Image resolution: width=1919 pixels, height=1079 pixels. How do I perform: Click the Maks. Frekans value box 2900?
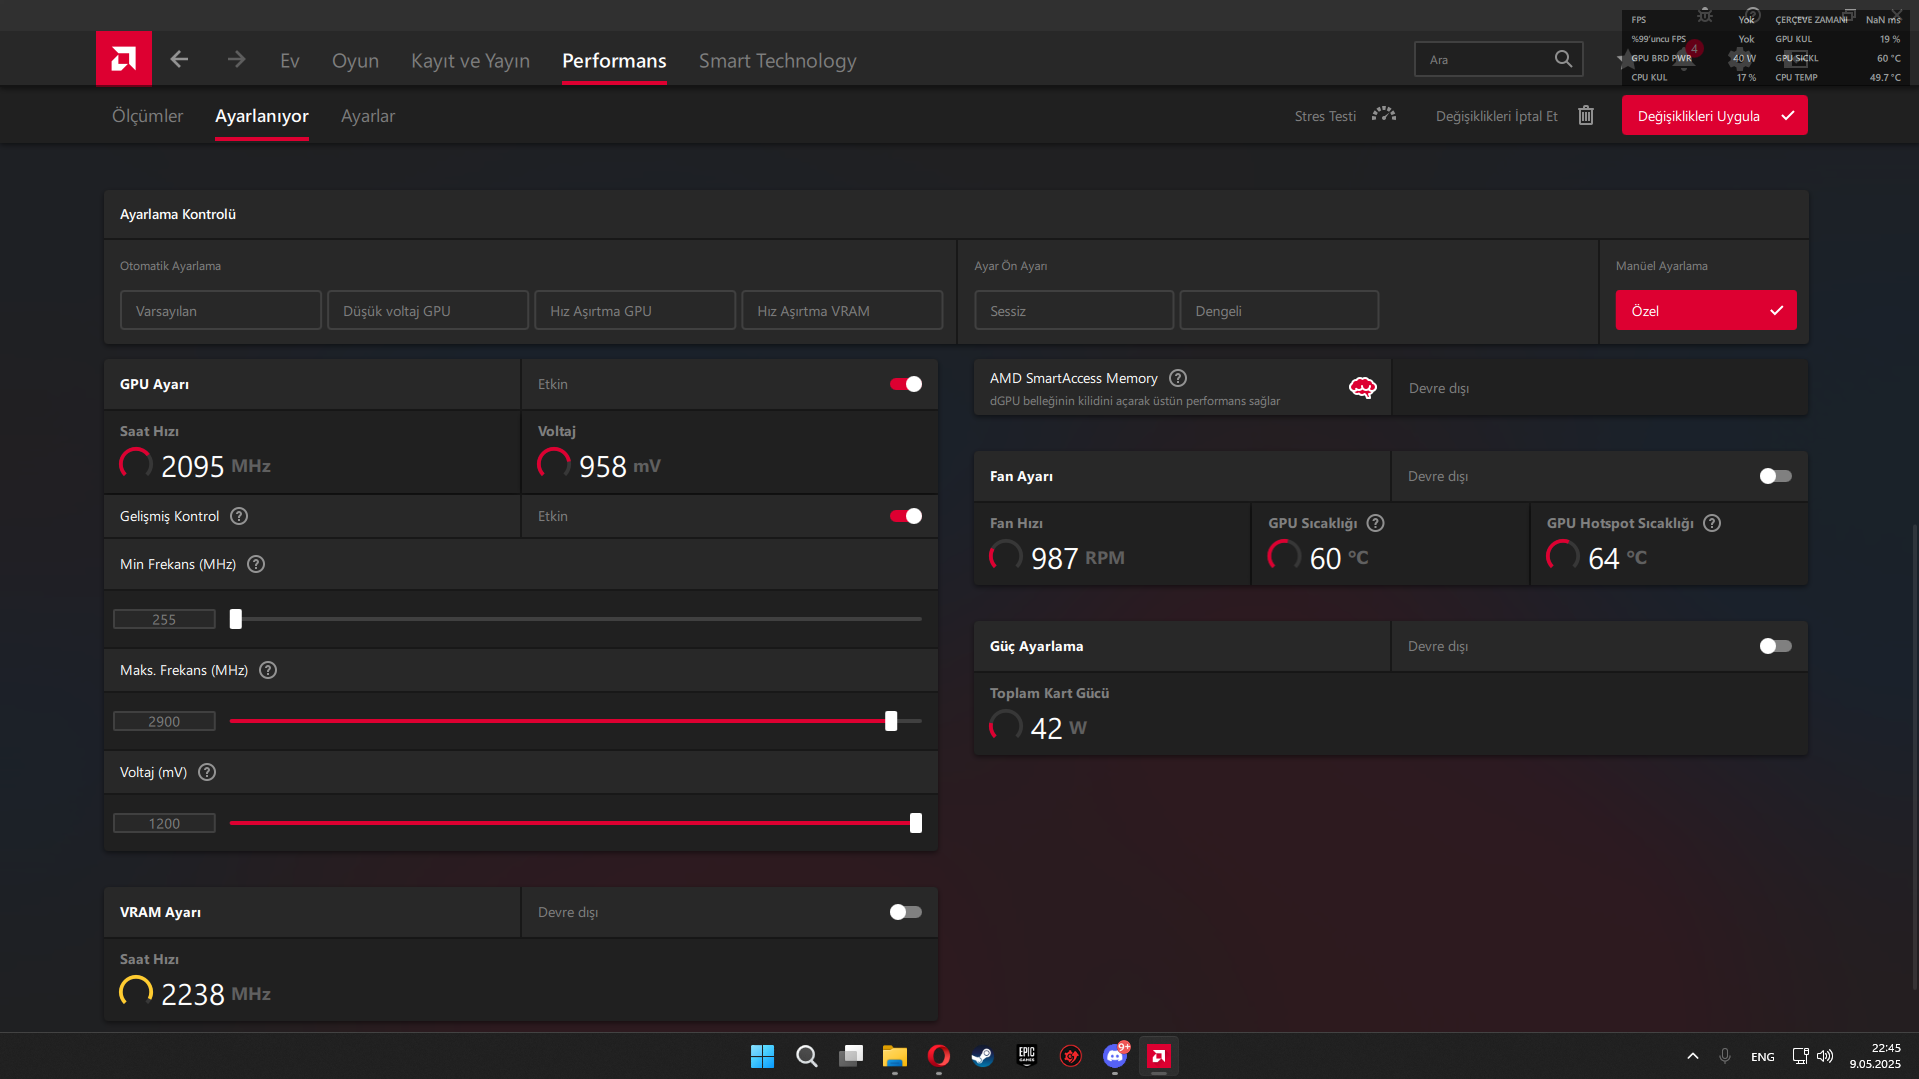pos(164,722)
